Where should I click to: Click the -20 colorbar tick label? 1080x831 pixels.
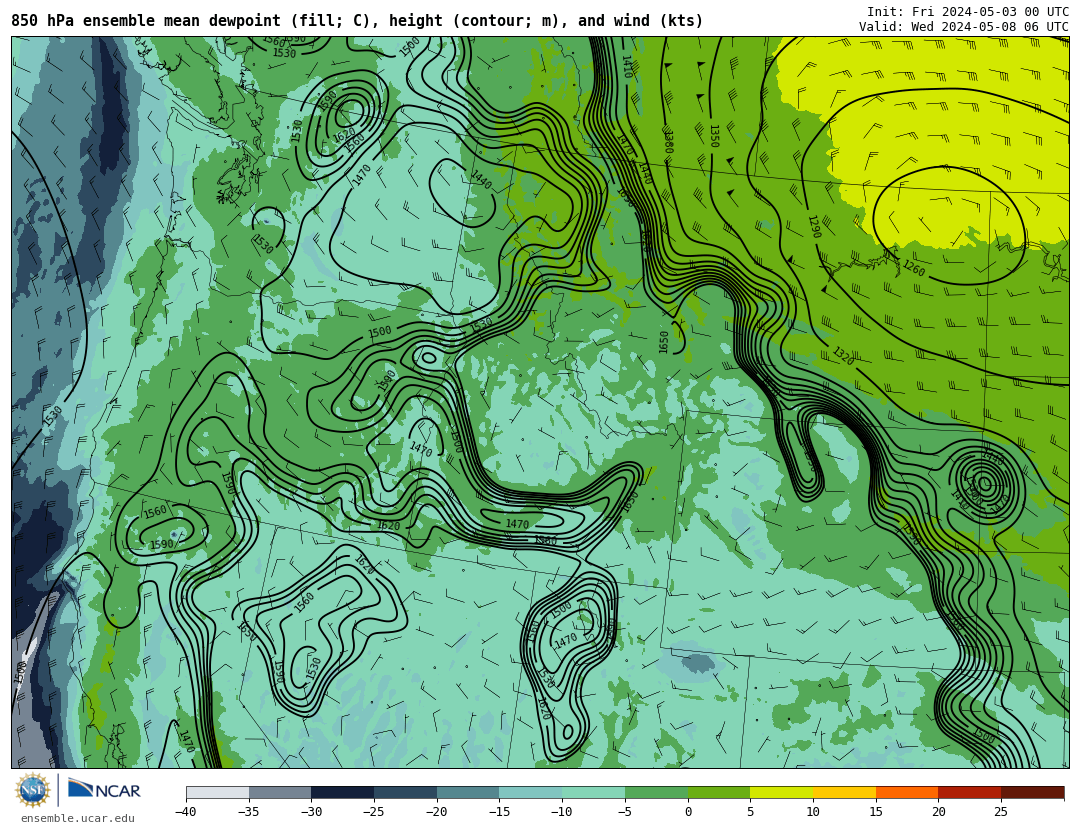436,812
